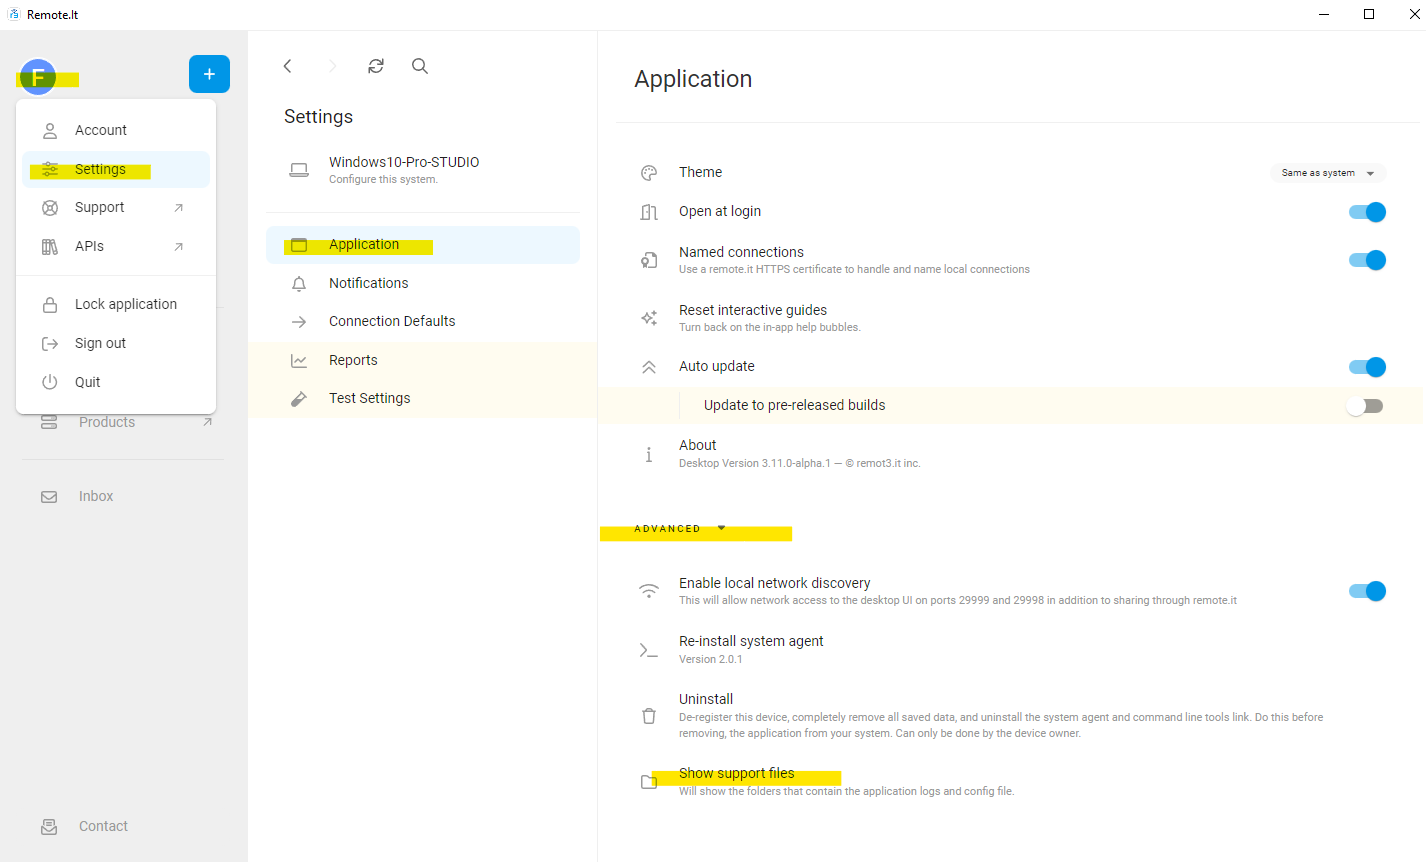Click the Theme palette icon
Image resolution: width=1426 pixels, height=862 pixels.
(649, 173)
